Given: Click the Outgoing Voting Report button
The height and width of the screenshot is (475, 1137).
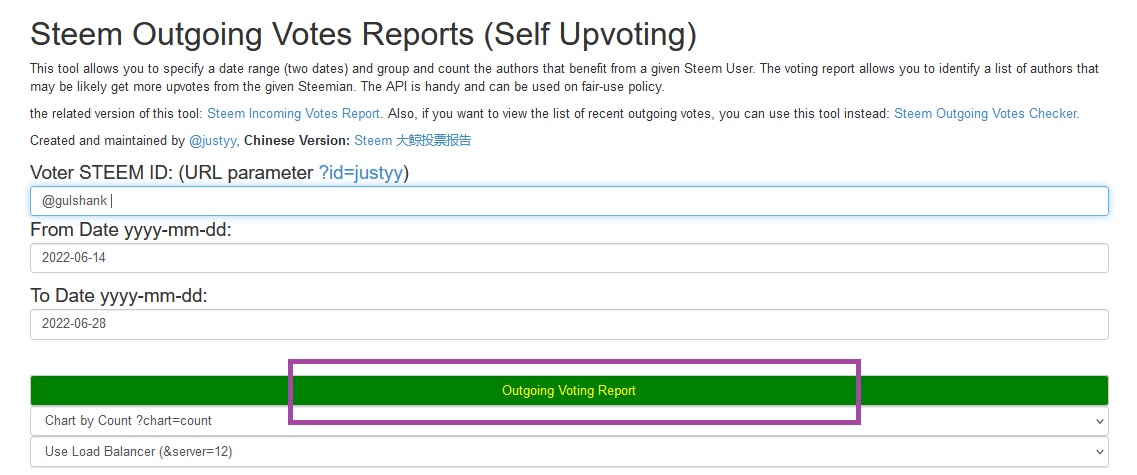Looking at the screenshot, I should pos(569,390).
